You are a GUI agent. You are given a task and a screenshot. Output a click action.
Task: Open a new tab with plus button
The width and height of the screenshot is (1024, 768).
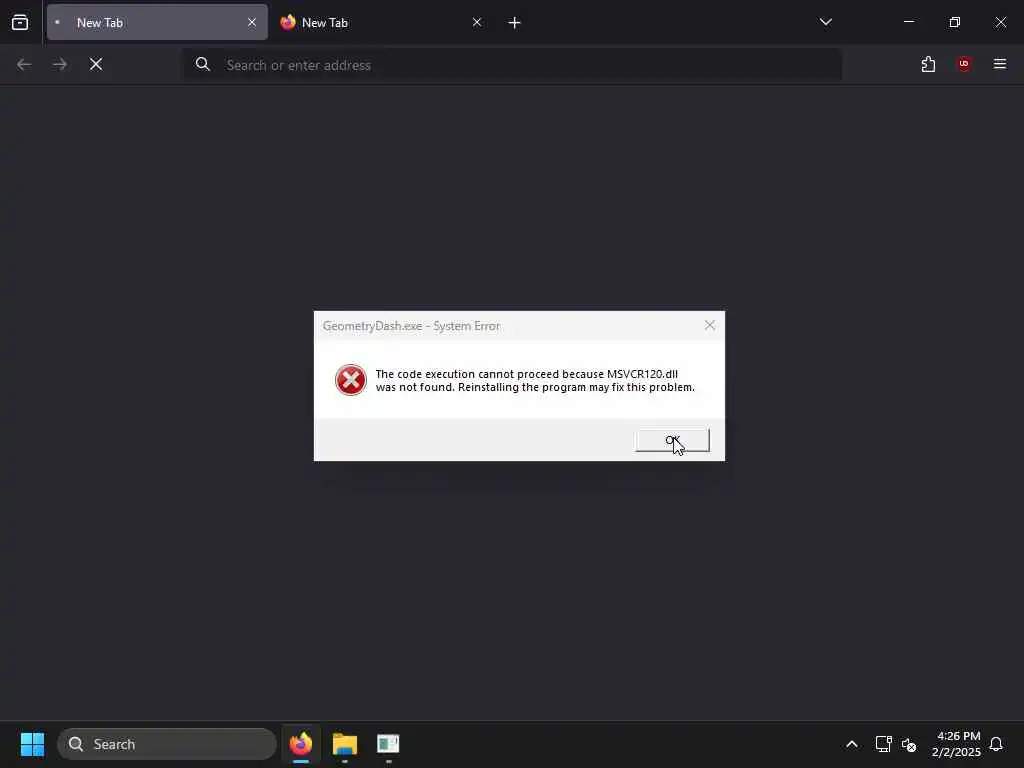(515, 23)
